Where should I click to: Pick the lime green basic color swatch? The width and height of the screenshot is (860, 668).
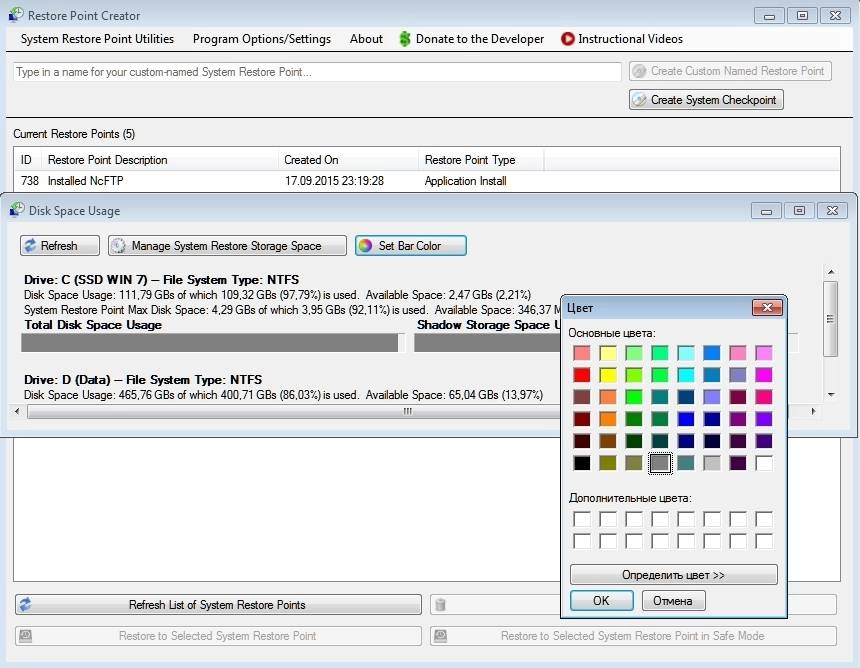pos(633,397)
